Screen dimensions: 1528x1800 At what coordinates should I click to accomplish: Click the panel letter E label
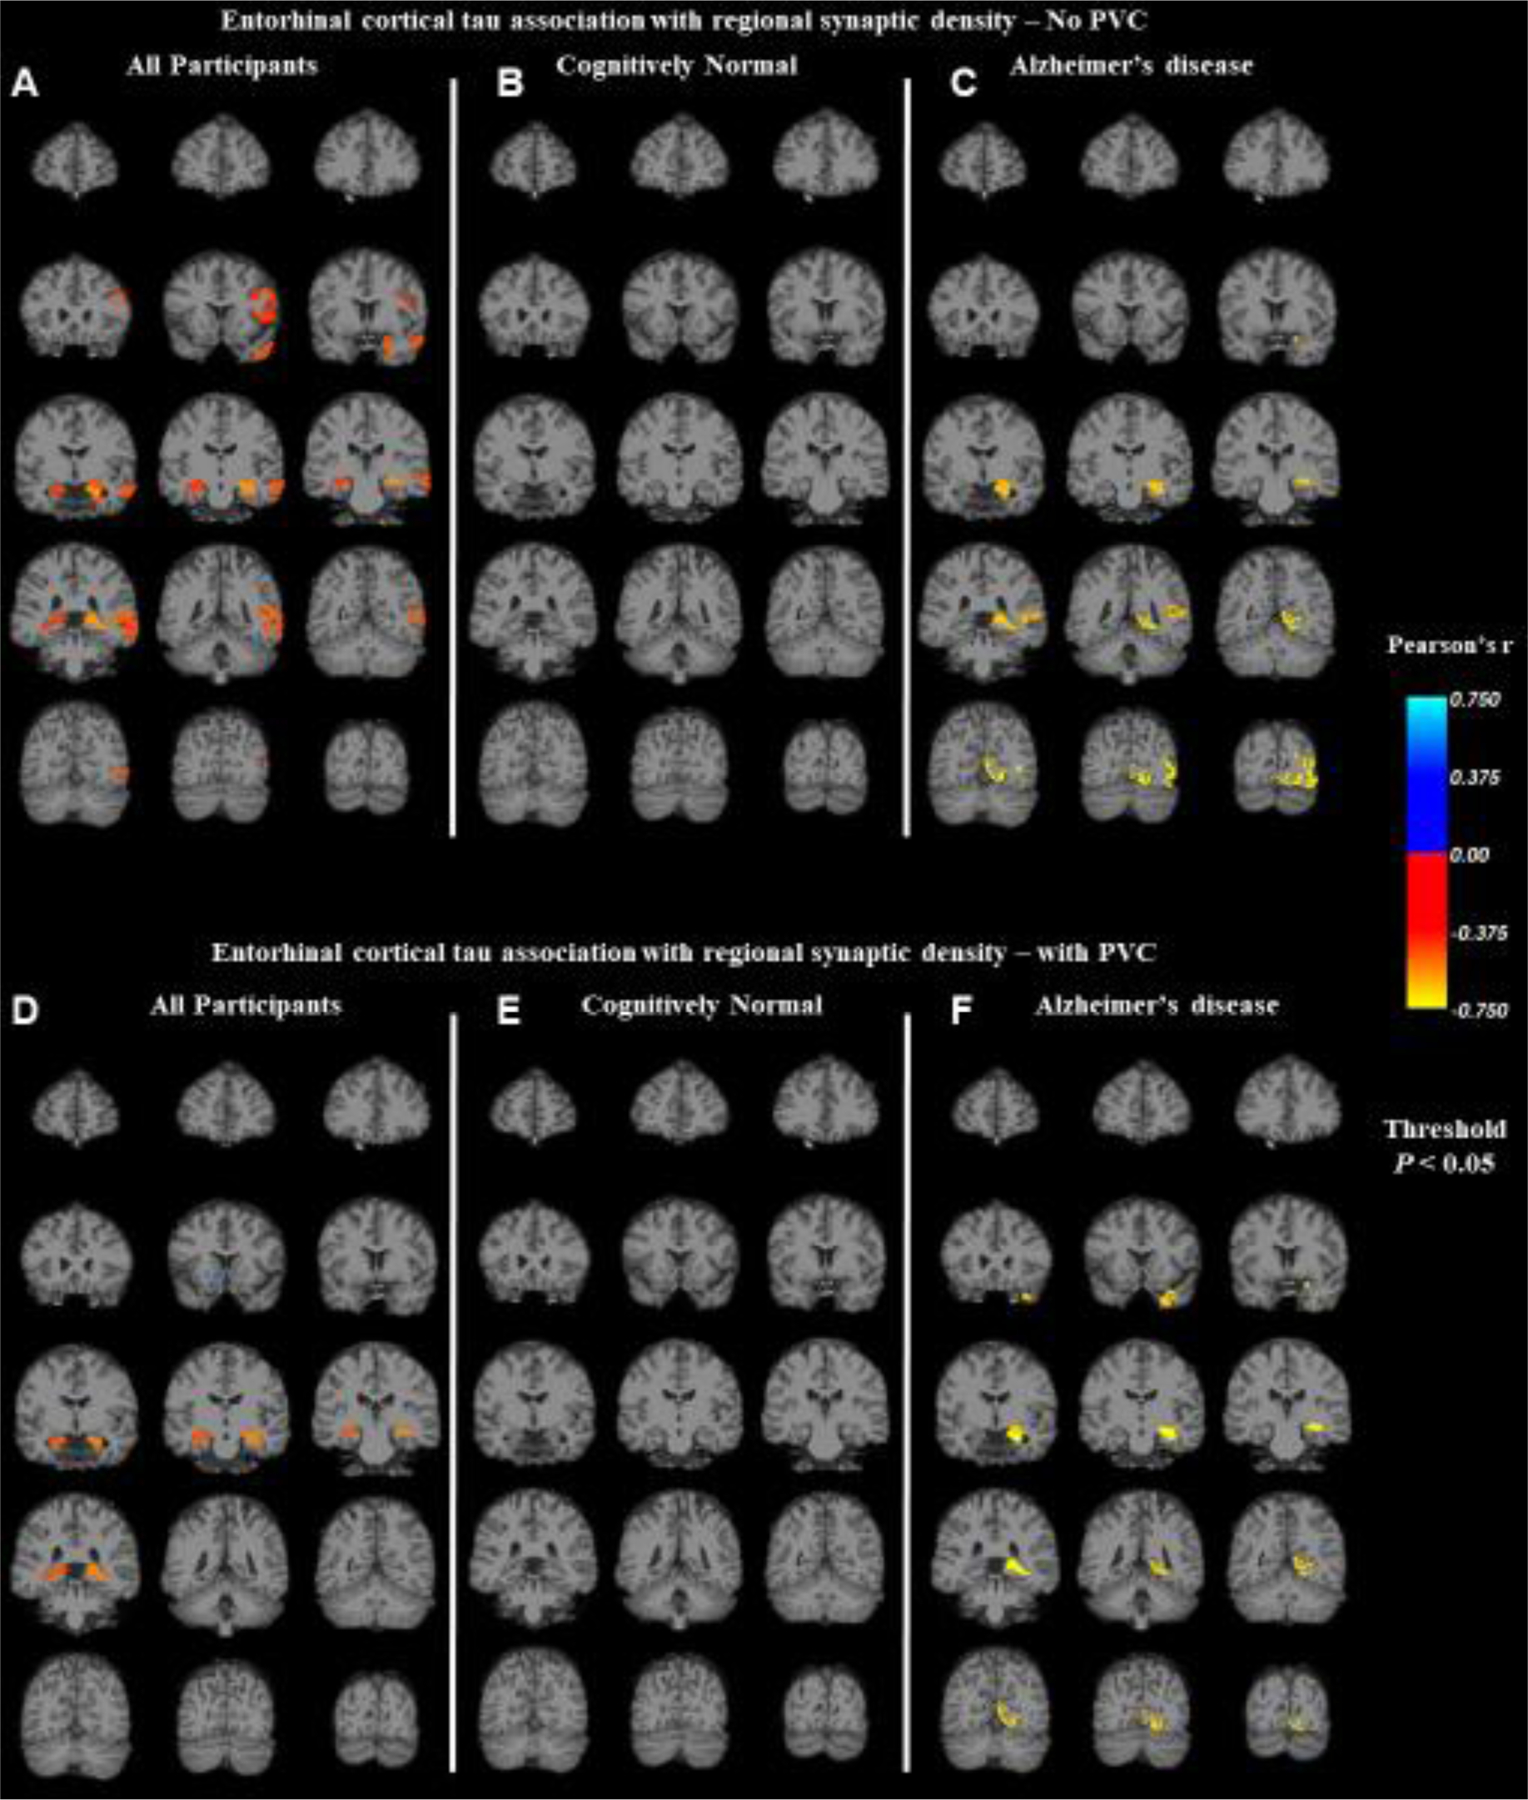(x=509, y=1011)
